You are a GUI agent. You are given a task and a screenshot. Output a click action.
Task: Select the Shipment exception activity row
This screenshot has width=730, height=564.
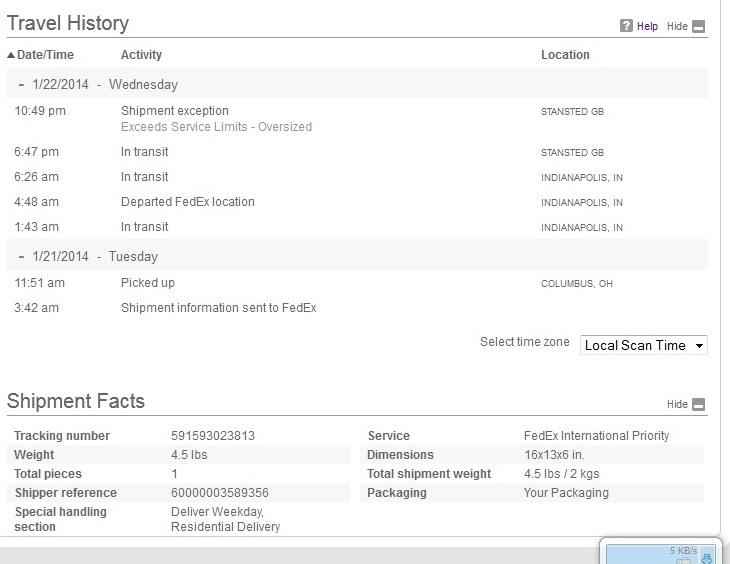click(x=174, y=111)
